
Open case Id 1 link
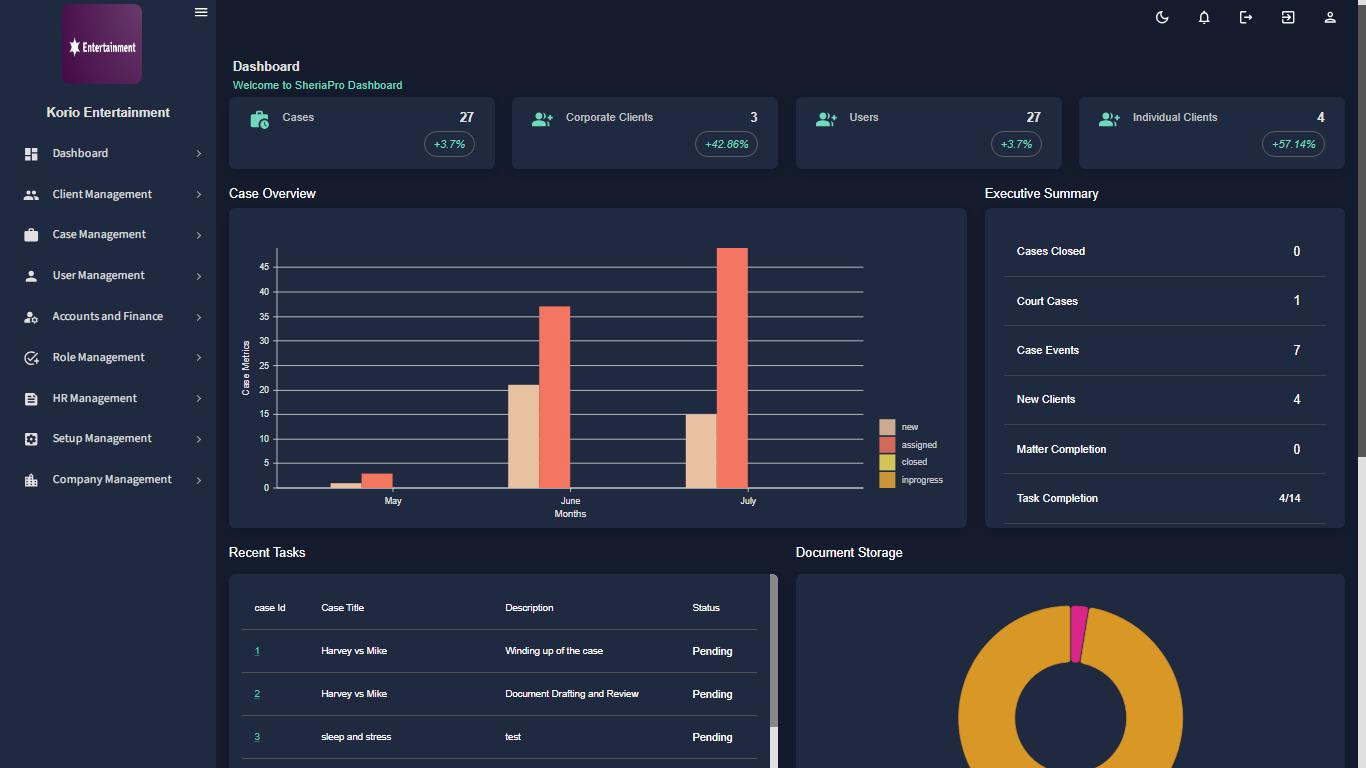(x=257, y=651)
